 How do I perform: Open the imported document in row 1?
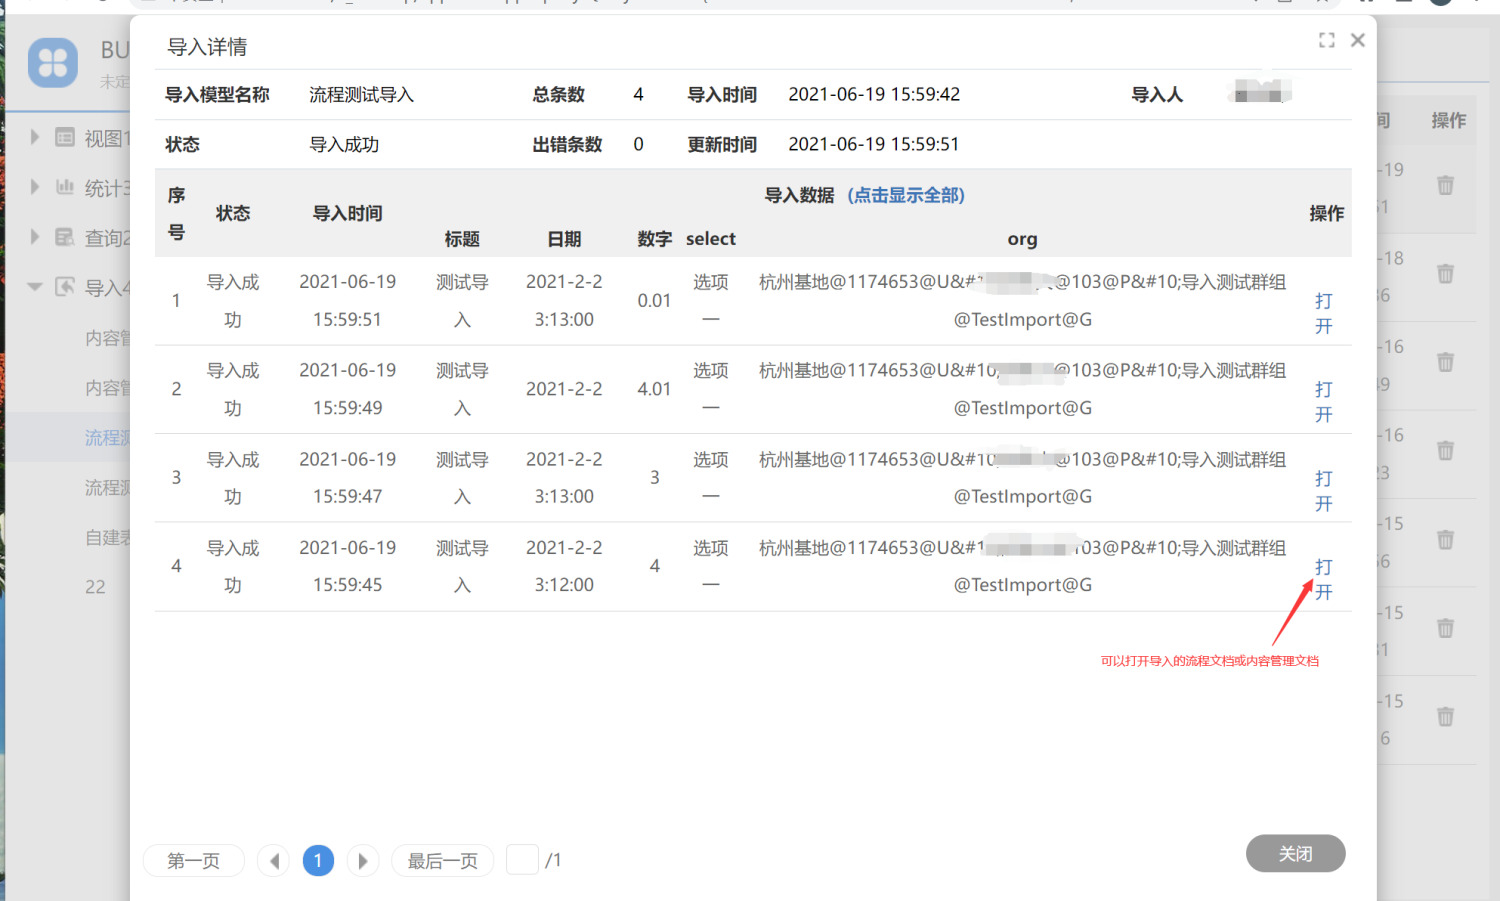pyautogui.click(x=1323, y=313)
